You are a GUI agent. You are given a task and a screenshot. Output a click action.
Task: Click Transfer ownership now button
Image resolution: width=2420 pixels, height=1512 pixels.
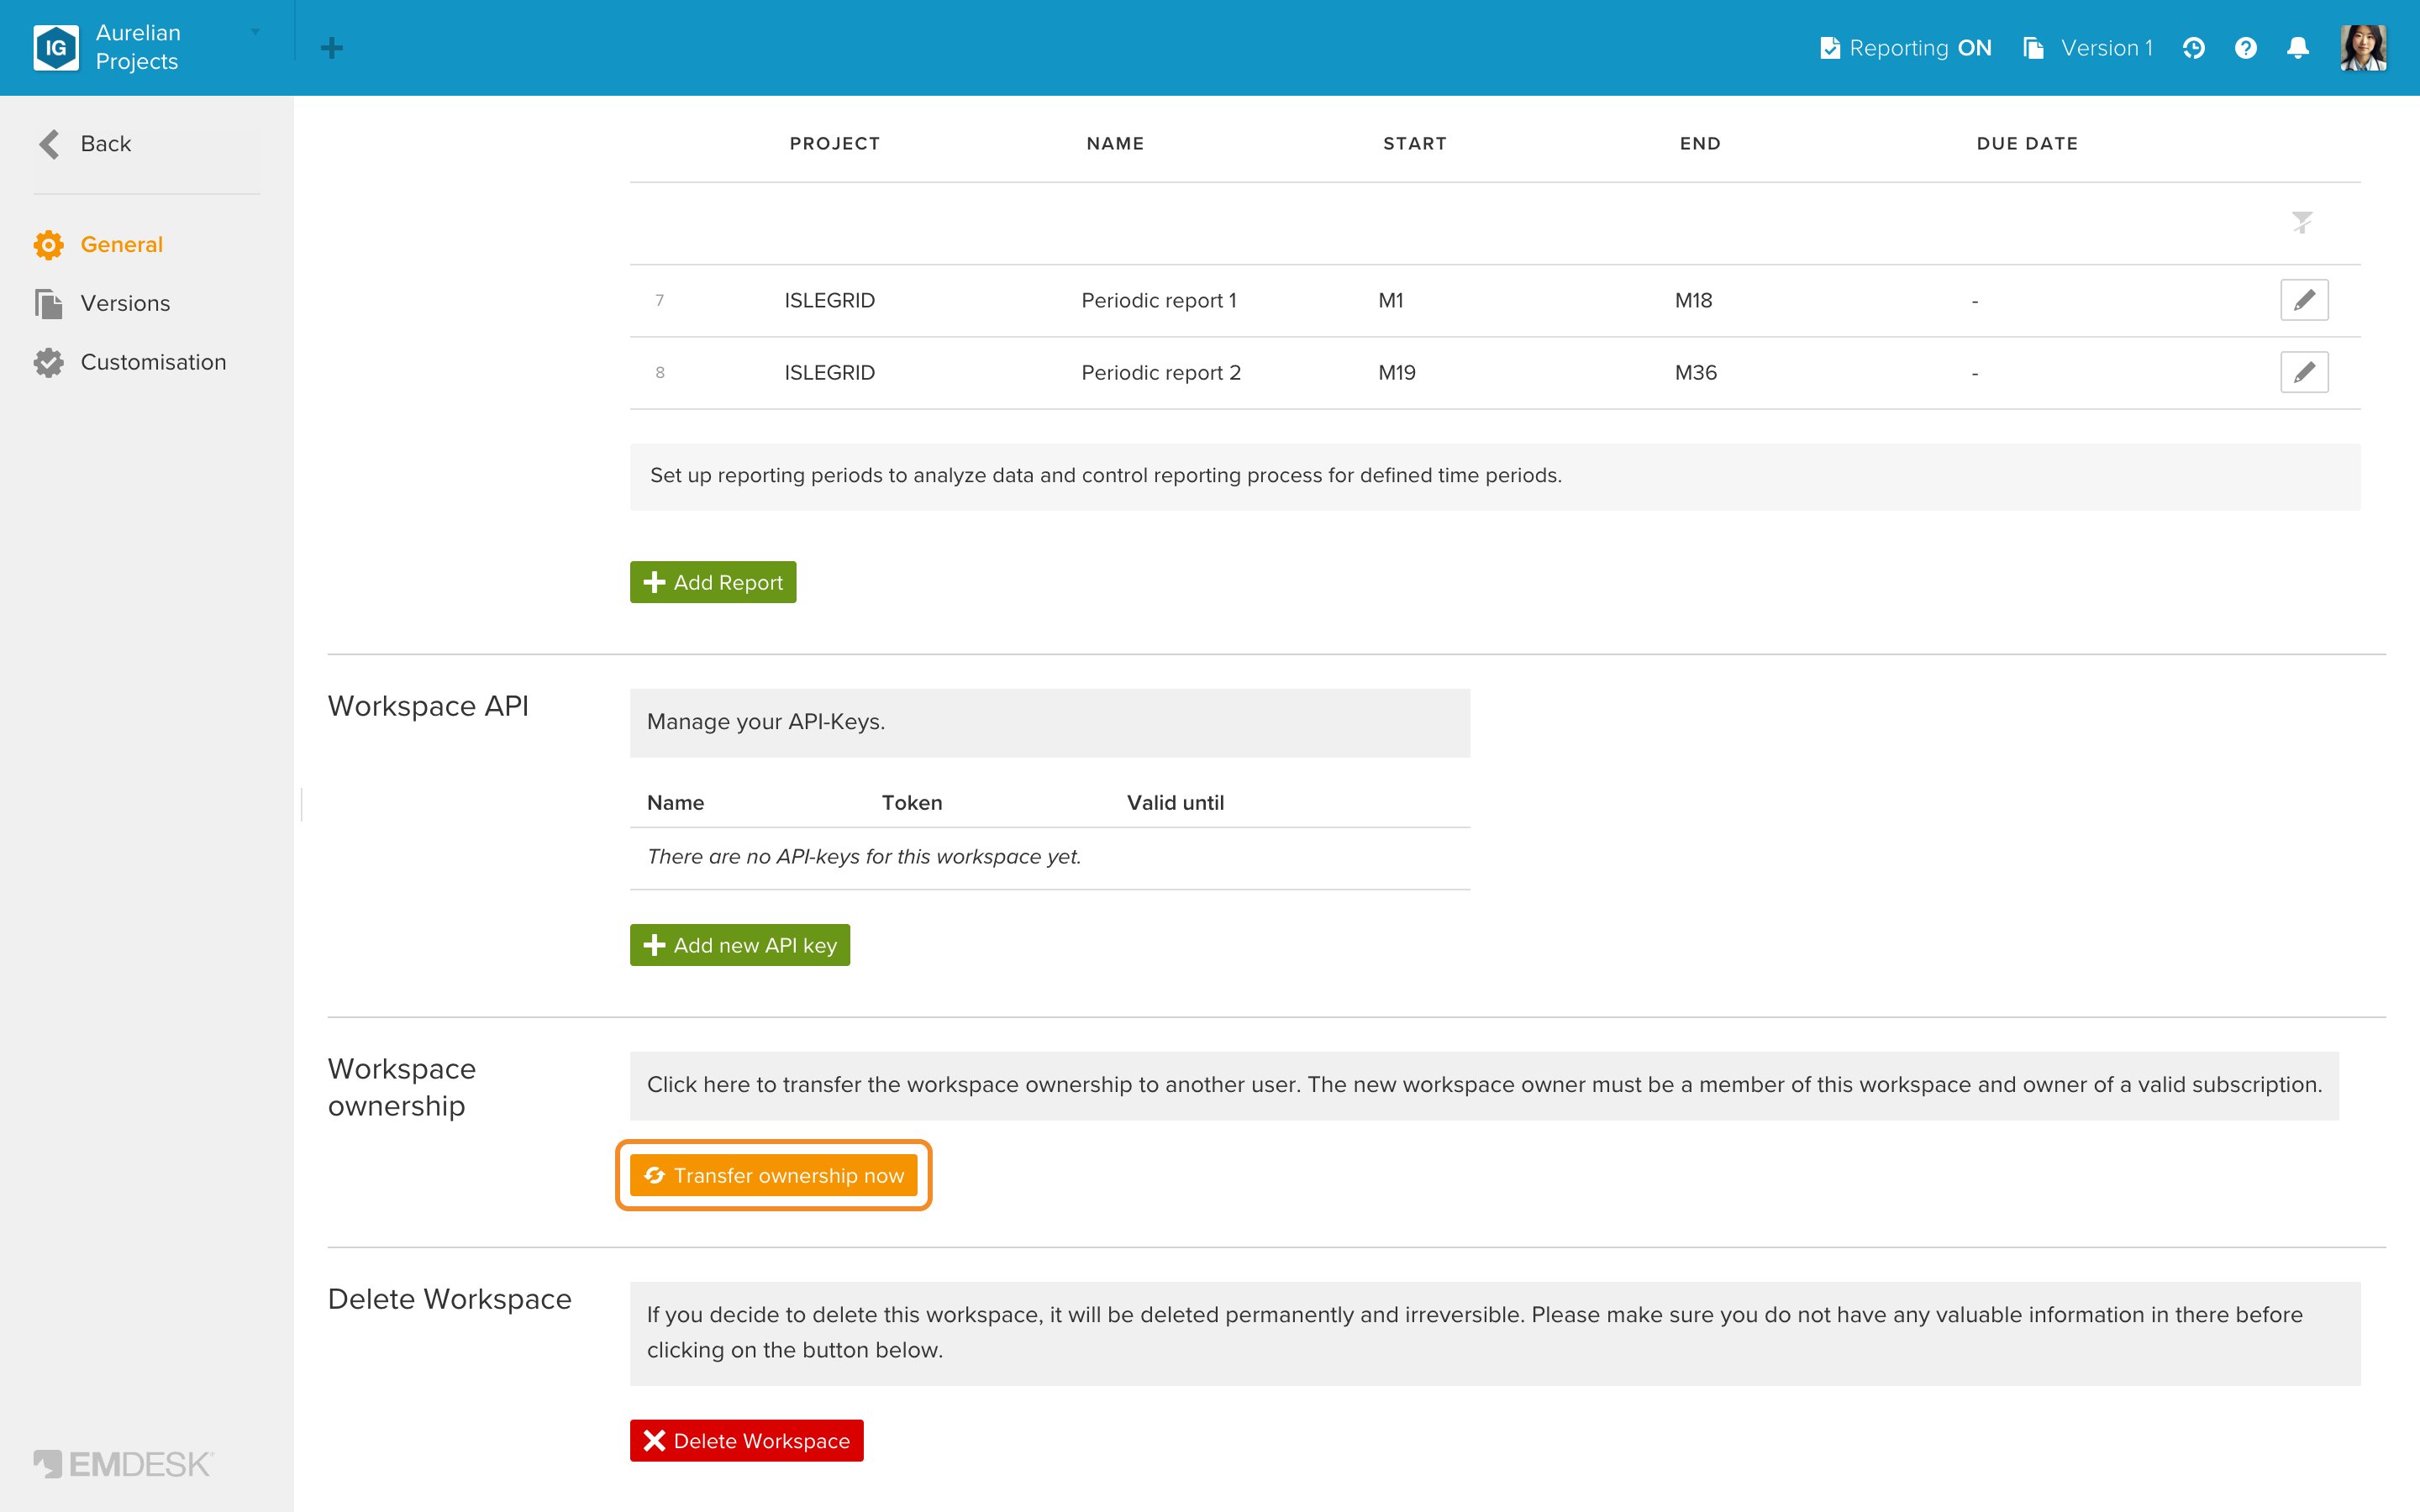click(x=773, y=1175)
